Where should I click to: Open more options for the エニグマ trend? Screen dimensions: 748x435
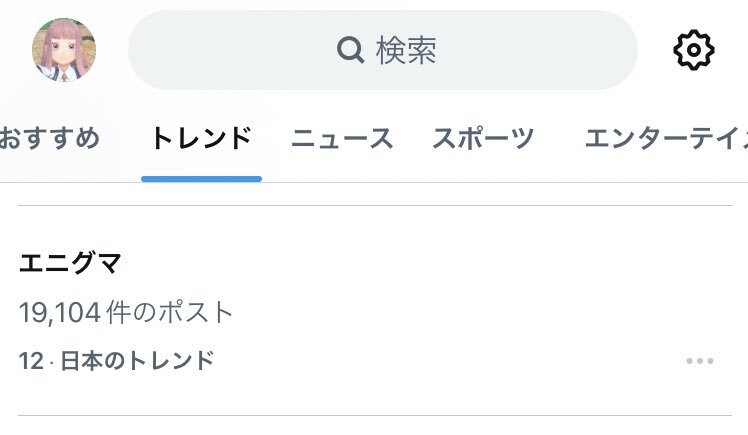coord(700,361)
